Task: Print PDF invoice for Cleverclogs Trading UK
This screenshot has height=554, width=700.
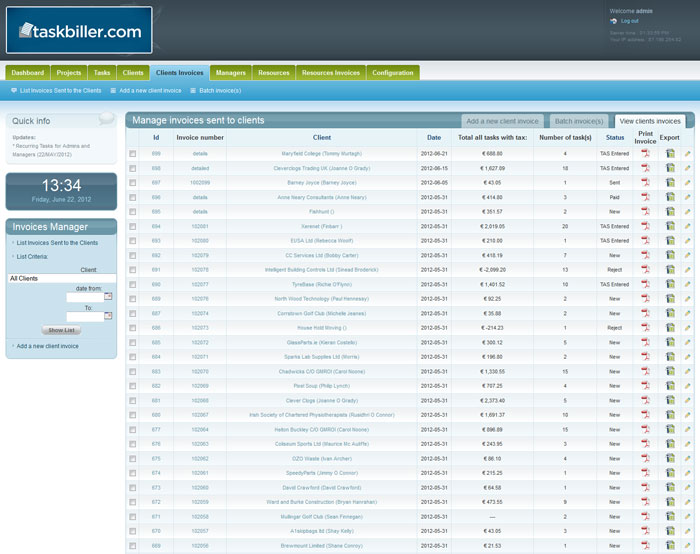Action: click(645, 168)
